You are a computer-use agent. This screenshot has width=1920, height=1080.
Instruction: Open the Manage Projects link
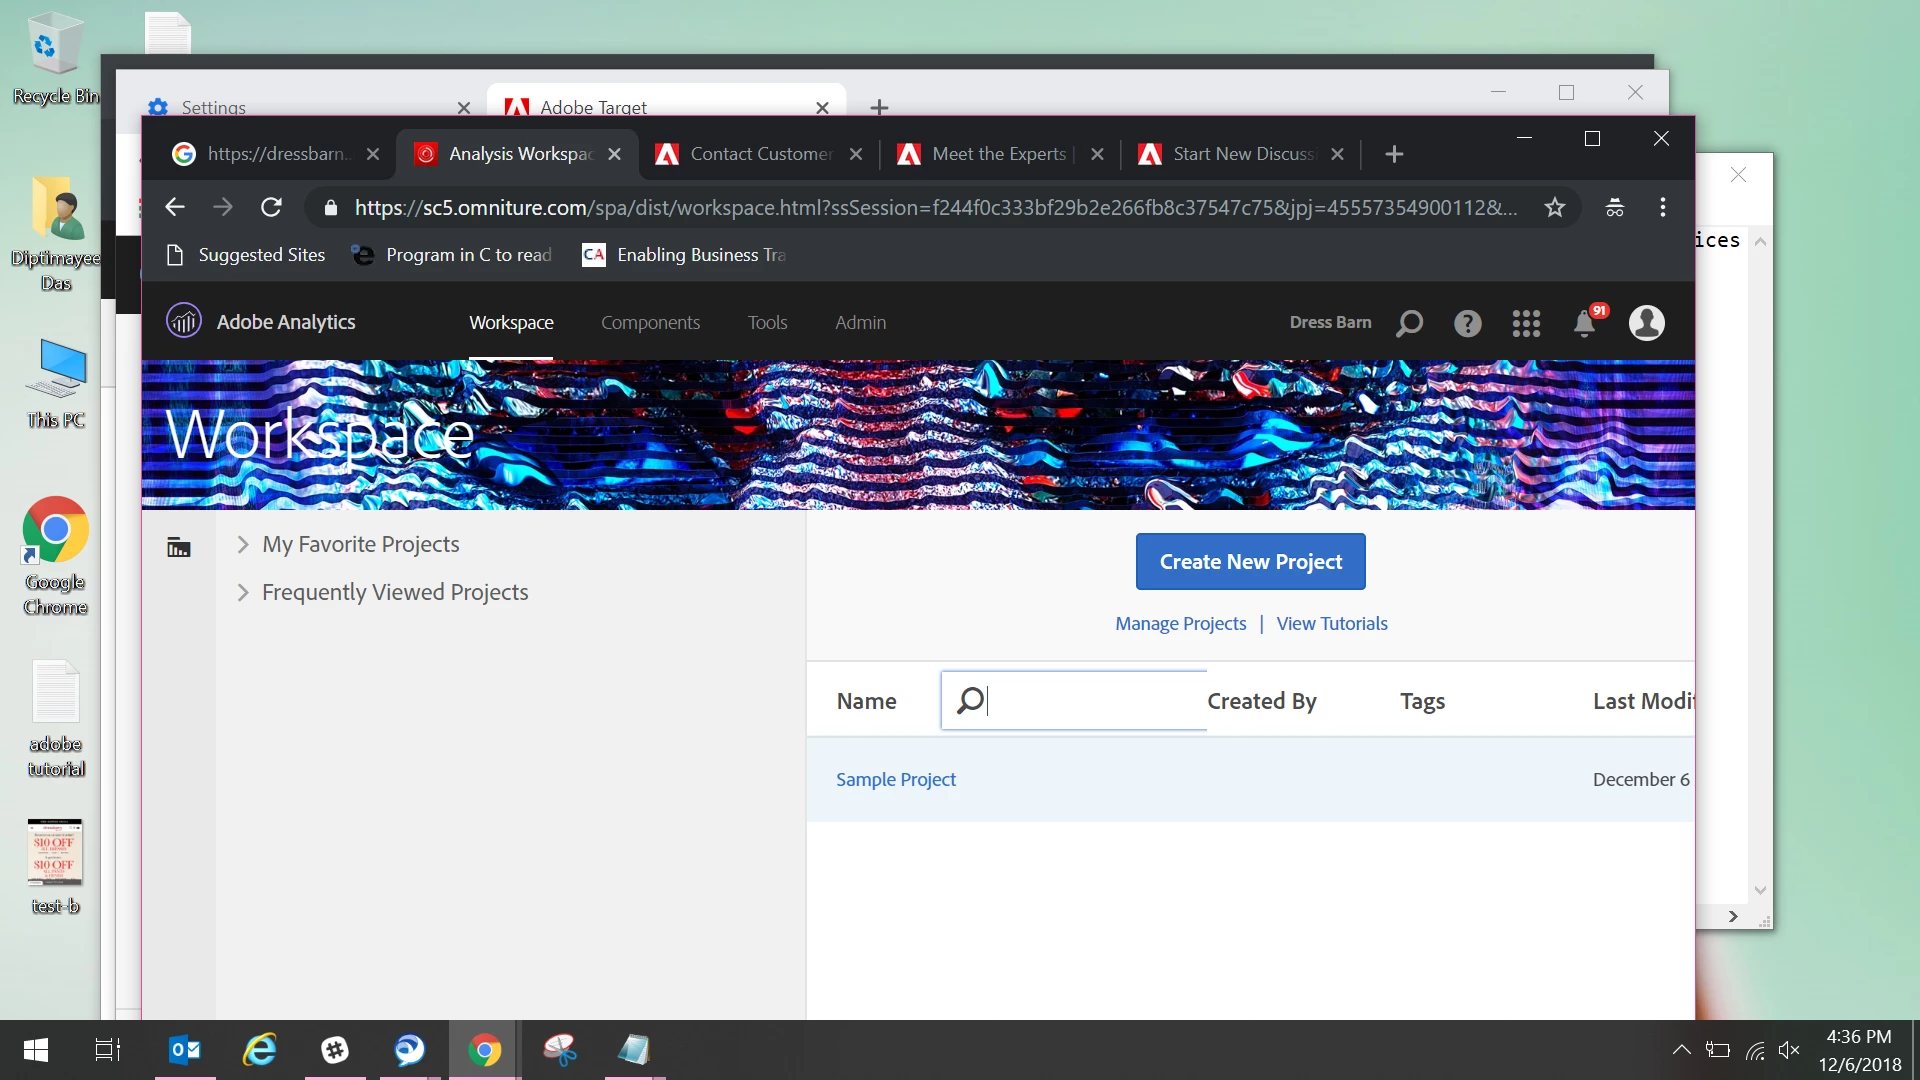click(1180, 623)
